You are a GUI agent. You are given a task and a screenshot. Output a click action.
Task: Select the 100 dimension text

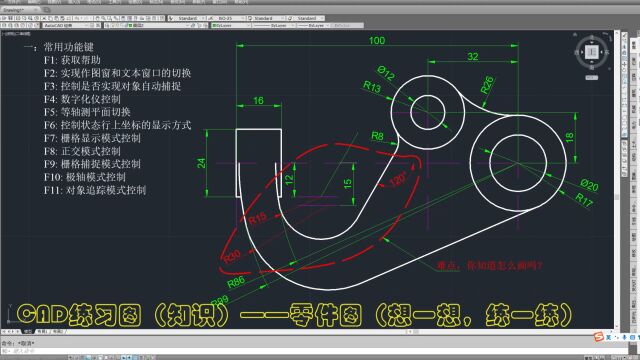tap(377, 40)
